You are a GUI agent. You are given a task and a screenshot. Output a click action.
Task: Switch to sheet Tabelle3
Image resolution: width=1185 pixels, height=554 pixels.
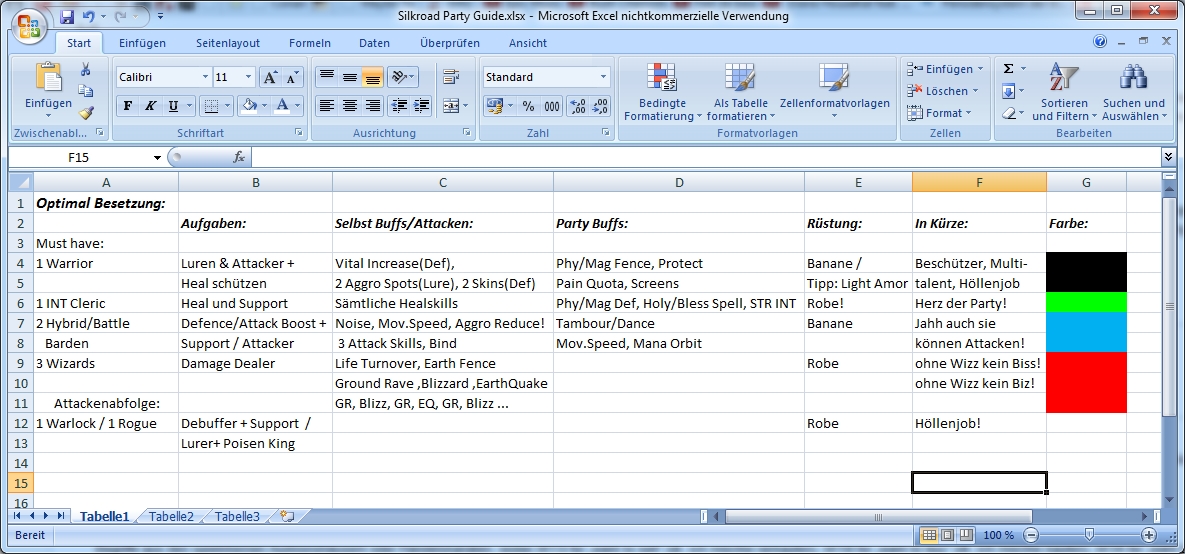[x=237, y=517]
